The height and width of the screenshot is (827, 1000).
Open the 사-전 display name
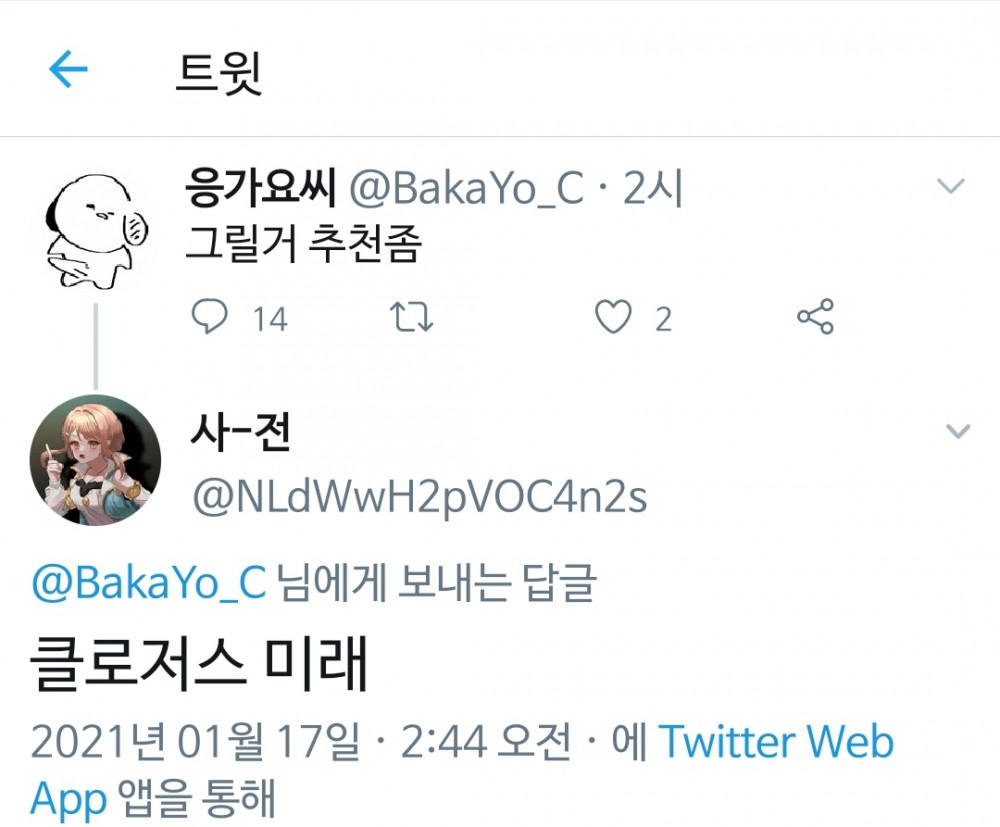pos(240,432)
